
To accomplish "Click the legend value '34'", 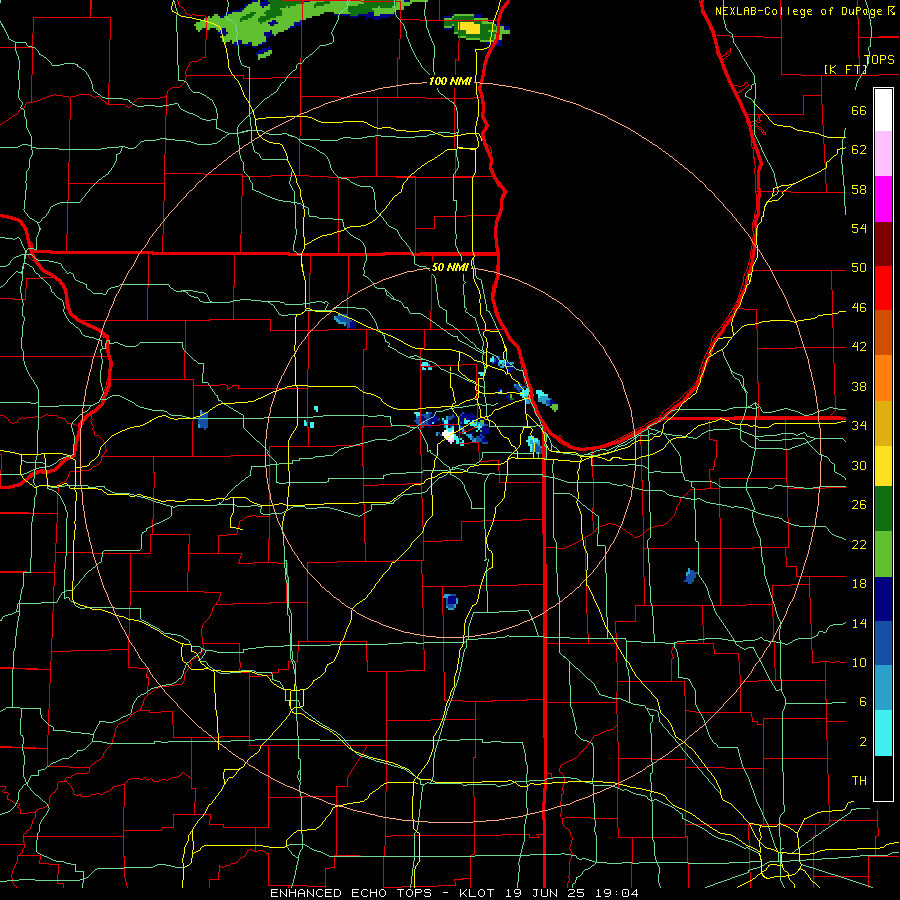I will (x=859, y=425).
